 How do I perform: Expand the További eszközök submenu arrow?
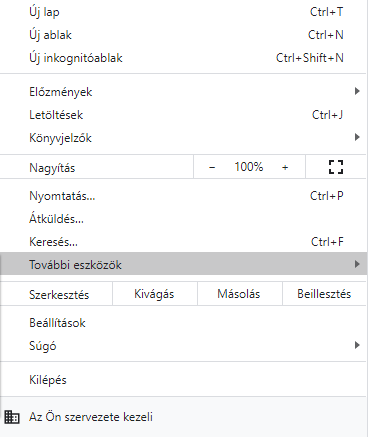pos(357,264)
